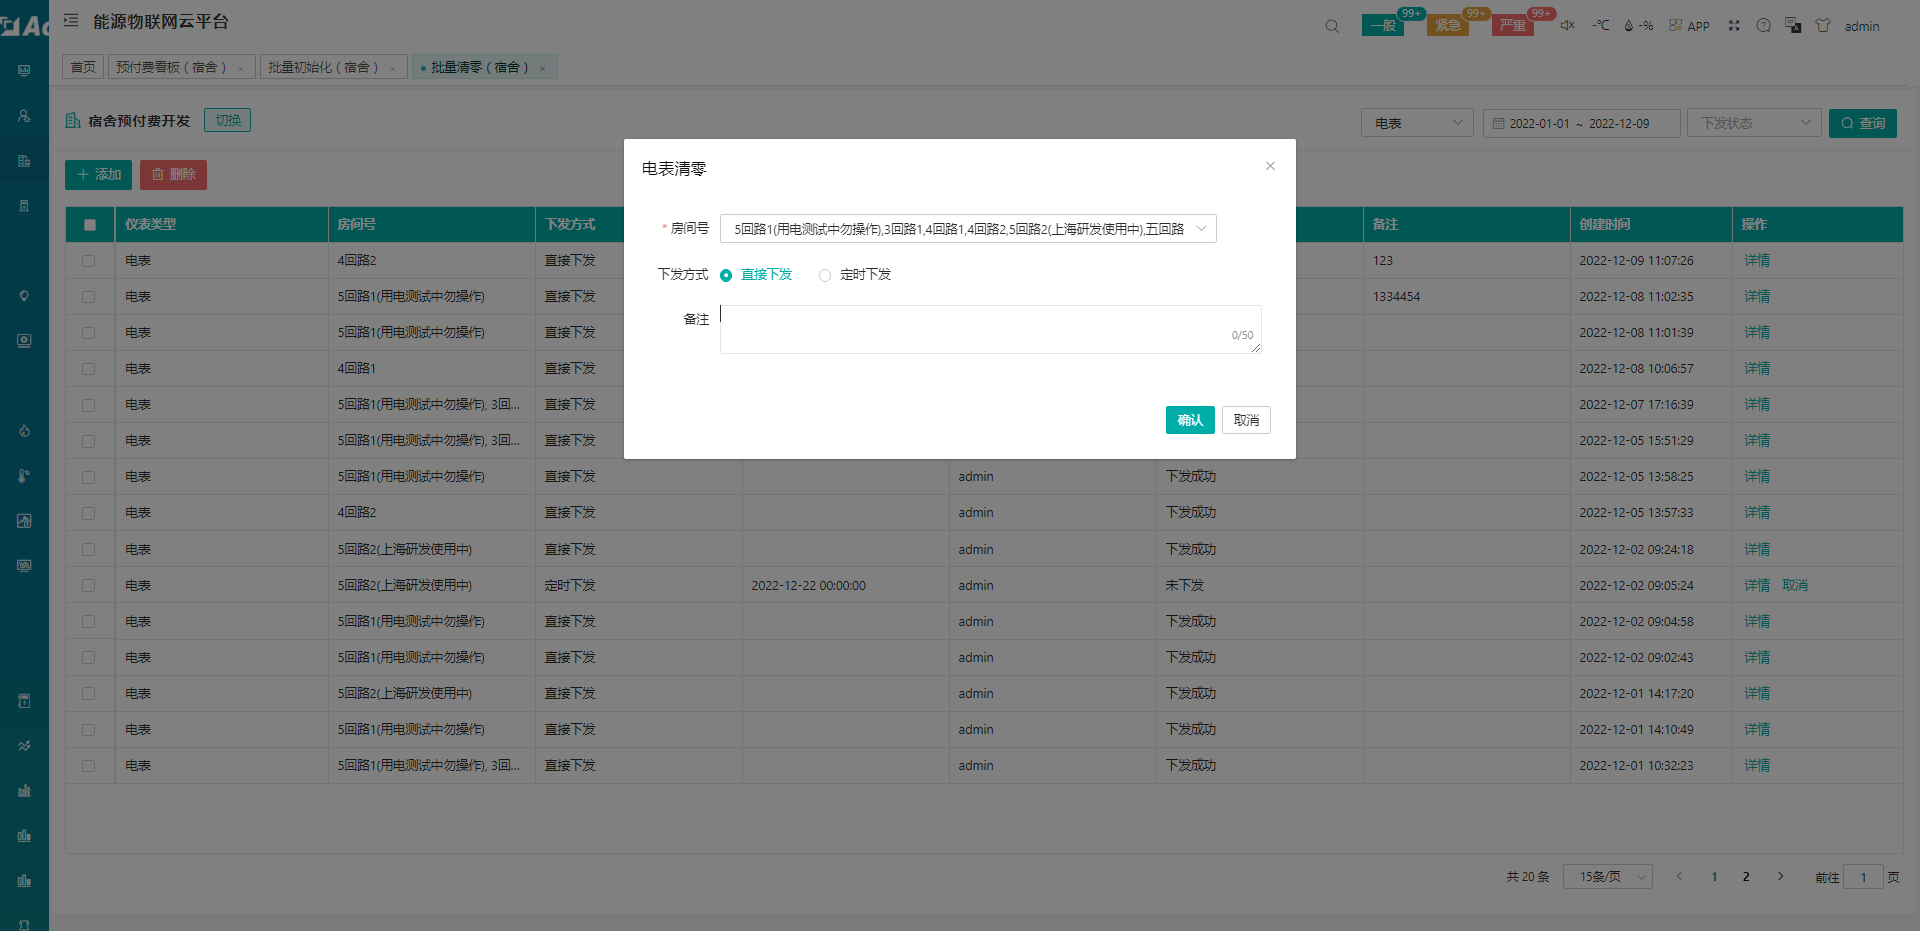The image size is (1920, 931).
Task: Check the row created 2022-12-02 09:05:24
Action: [x=89, y=586]
